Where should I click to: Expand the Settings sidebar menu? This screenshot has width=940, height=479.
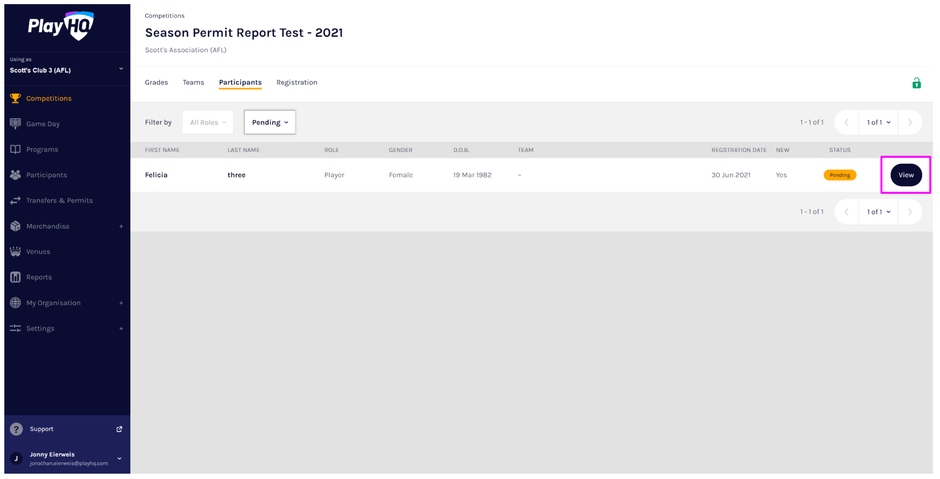(121, 328)
